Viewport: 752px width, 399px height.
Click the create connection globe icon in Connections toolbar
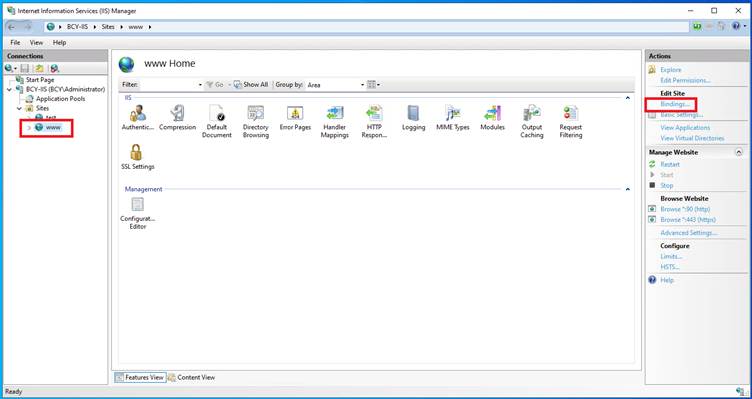[9, 69]
